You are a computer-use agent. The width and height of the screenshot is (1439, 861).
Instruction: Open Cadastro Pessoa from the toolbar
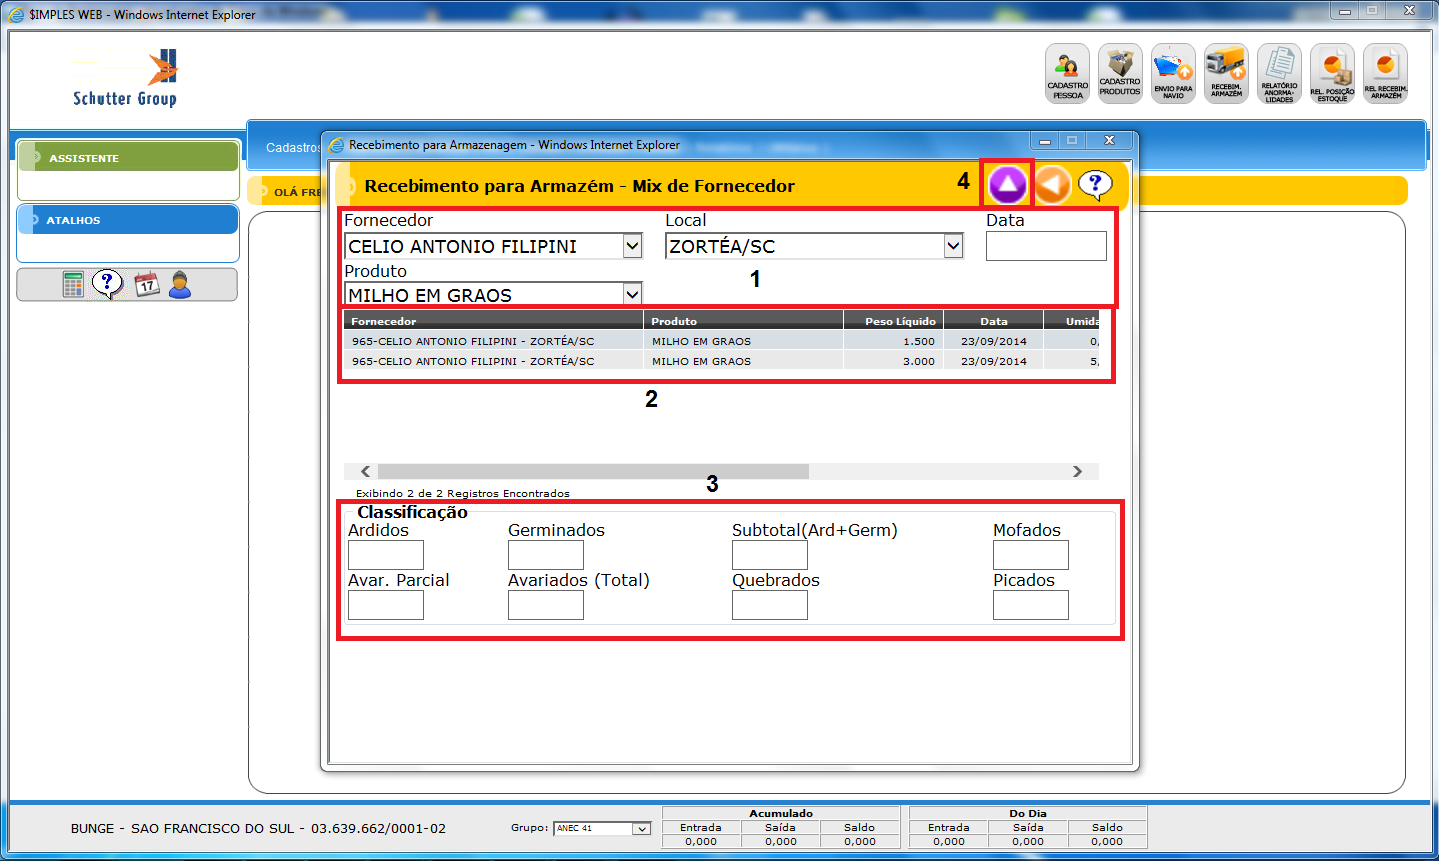click(x=1067, y=73)
